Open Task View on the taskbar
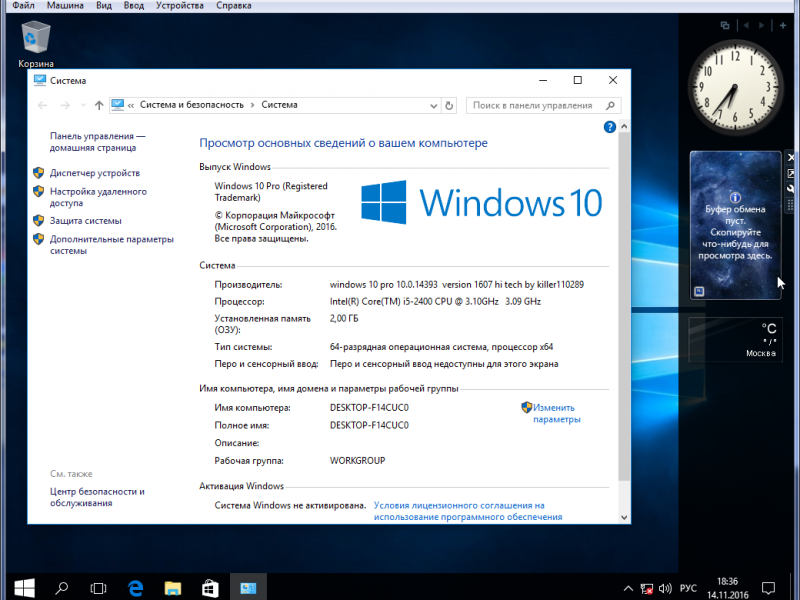Image resolution: width=800 pixels, height=600 pixels. pos(98,588)
